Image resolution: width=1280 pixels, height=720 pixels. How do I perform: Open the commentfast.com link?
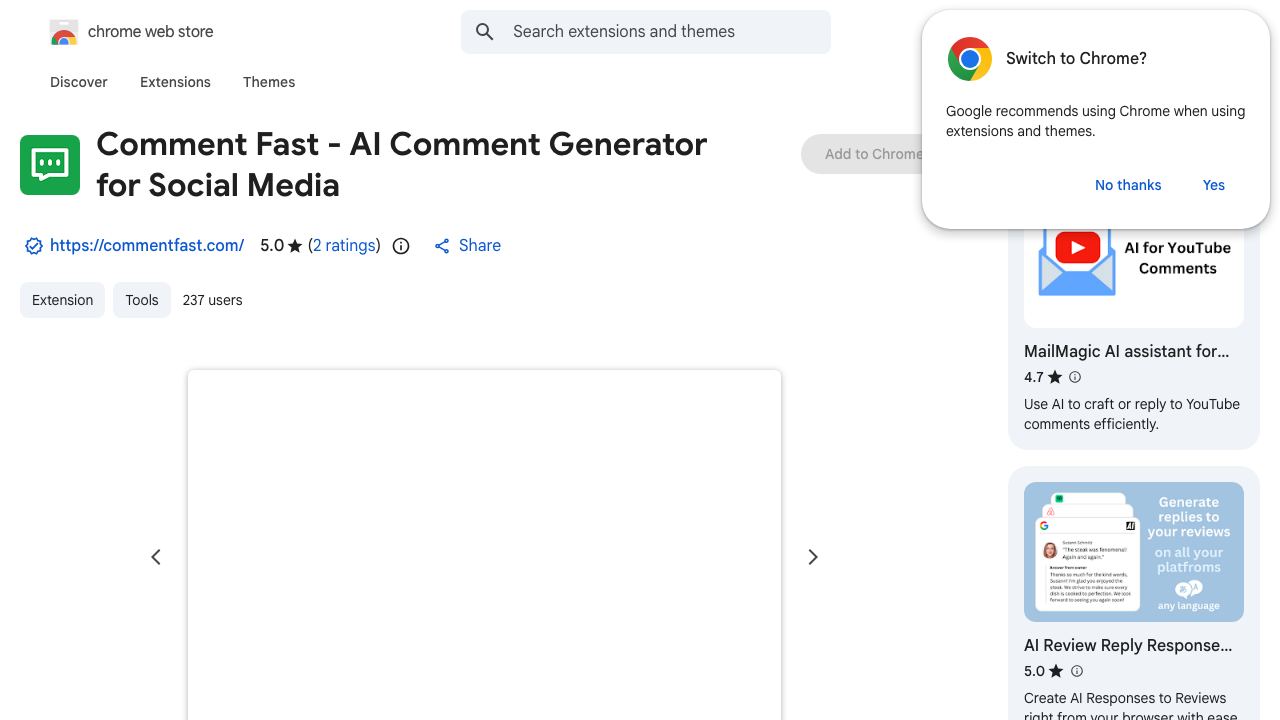click(147, 246)
